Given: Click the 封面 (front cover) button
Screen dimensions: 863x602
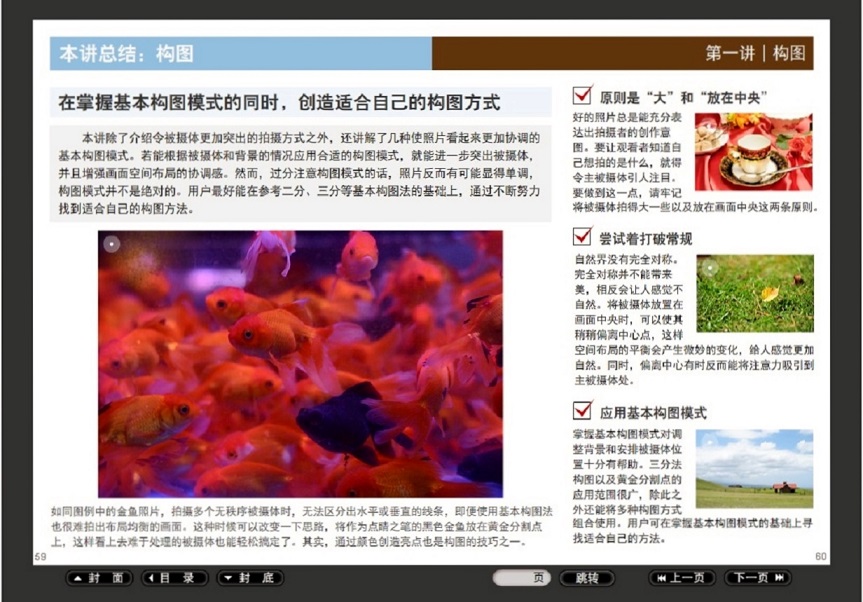Looking at the screenshot, I should [x=100, y=578].
